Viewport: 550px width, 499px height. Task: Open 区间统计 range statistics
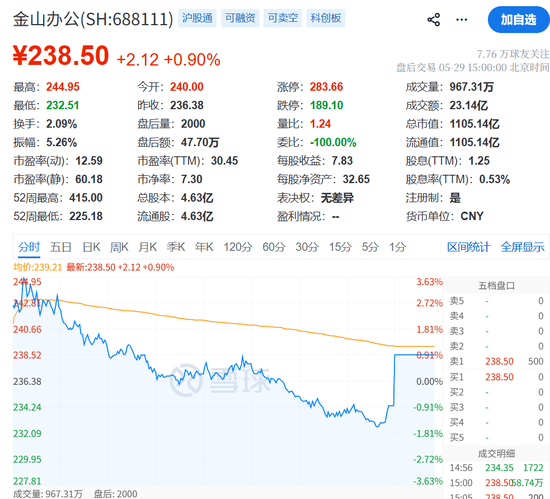tap(468, 247)
